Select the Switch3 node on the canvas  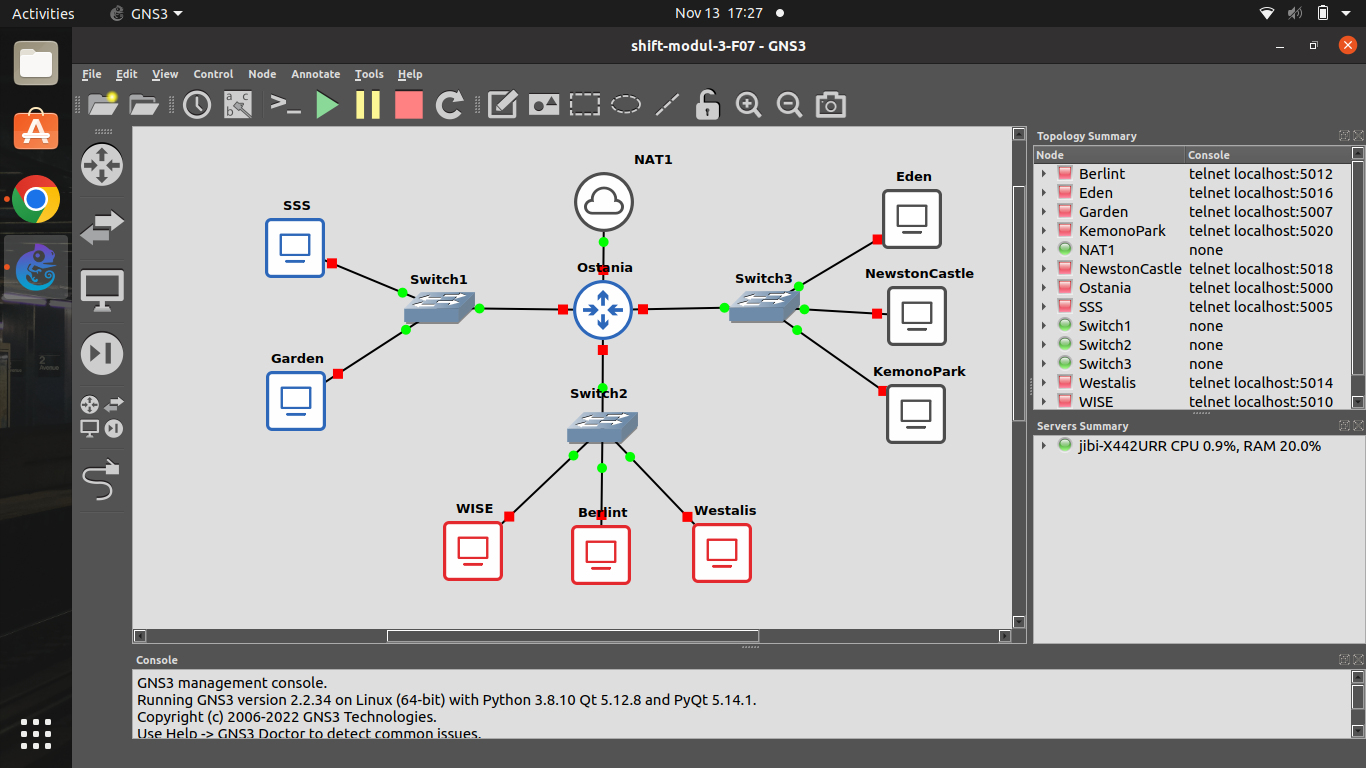point(764,307)
